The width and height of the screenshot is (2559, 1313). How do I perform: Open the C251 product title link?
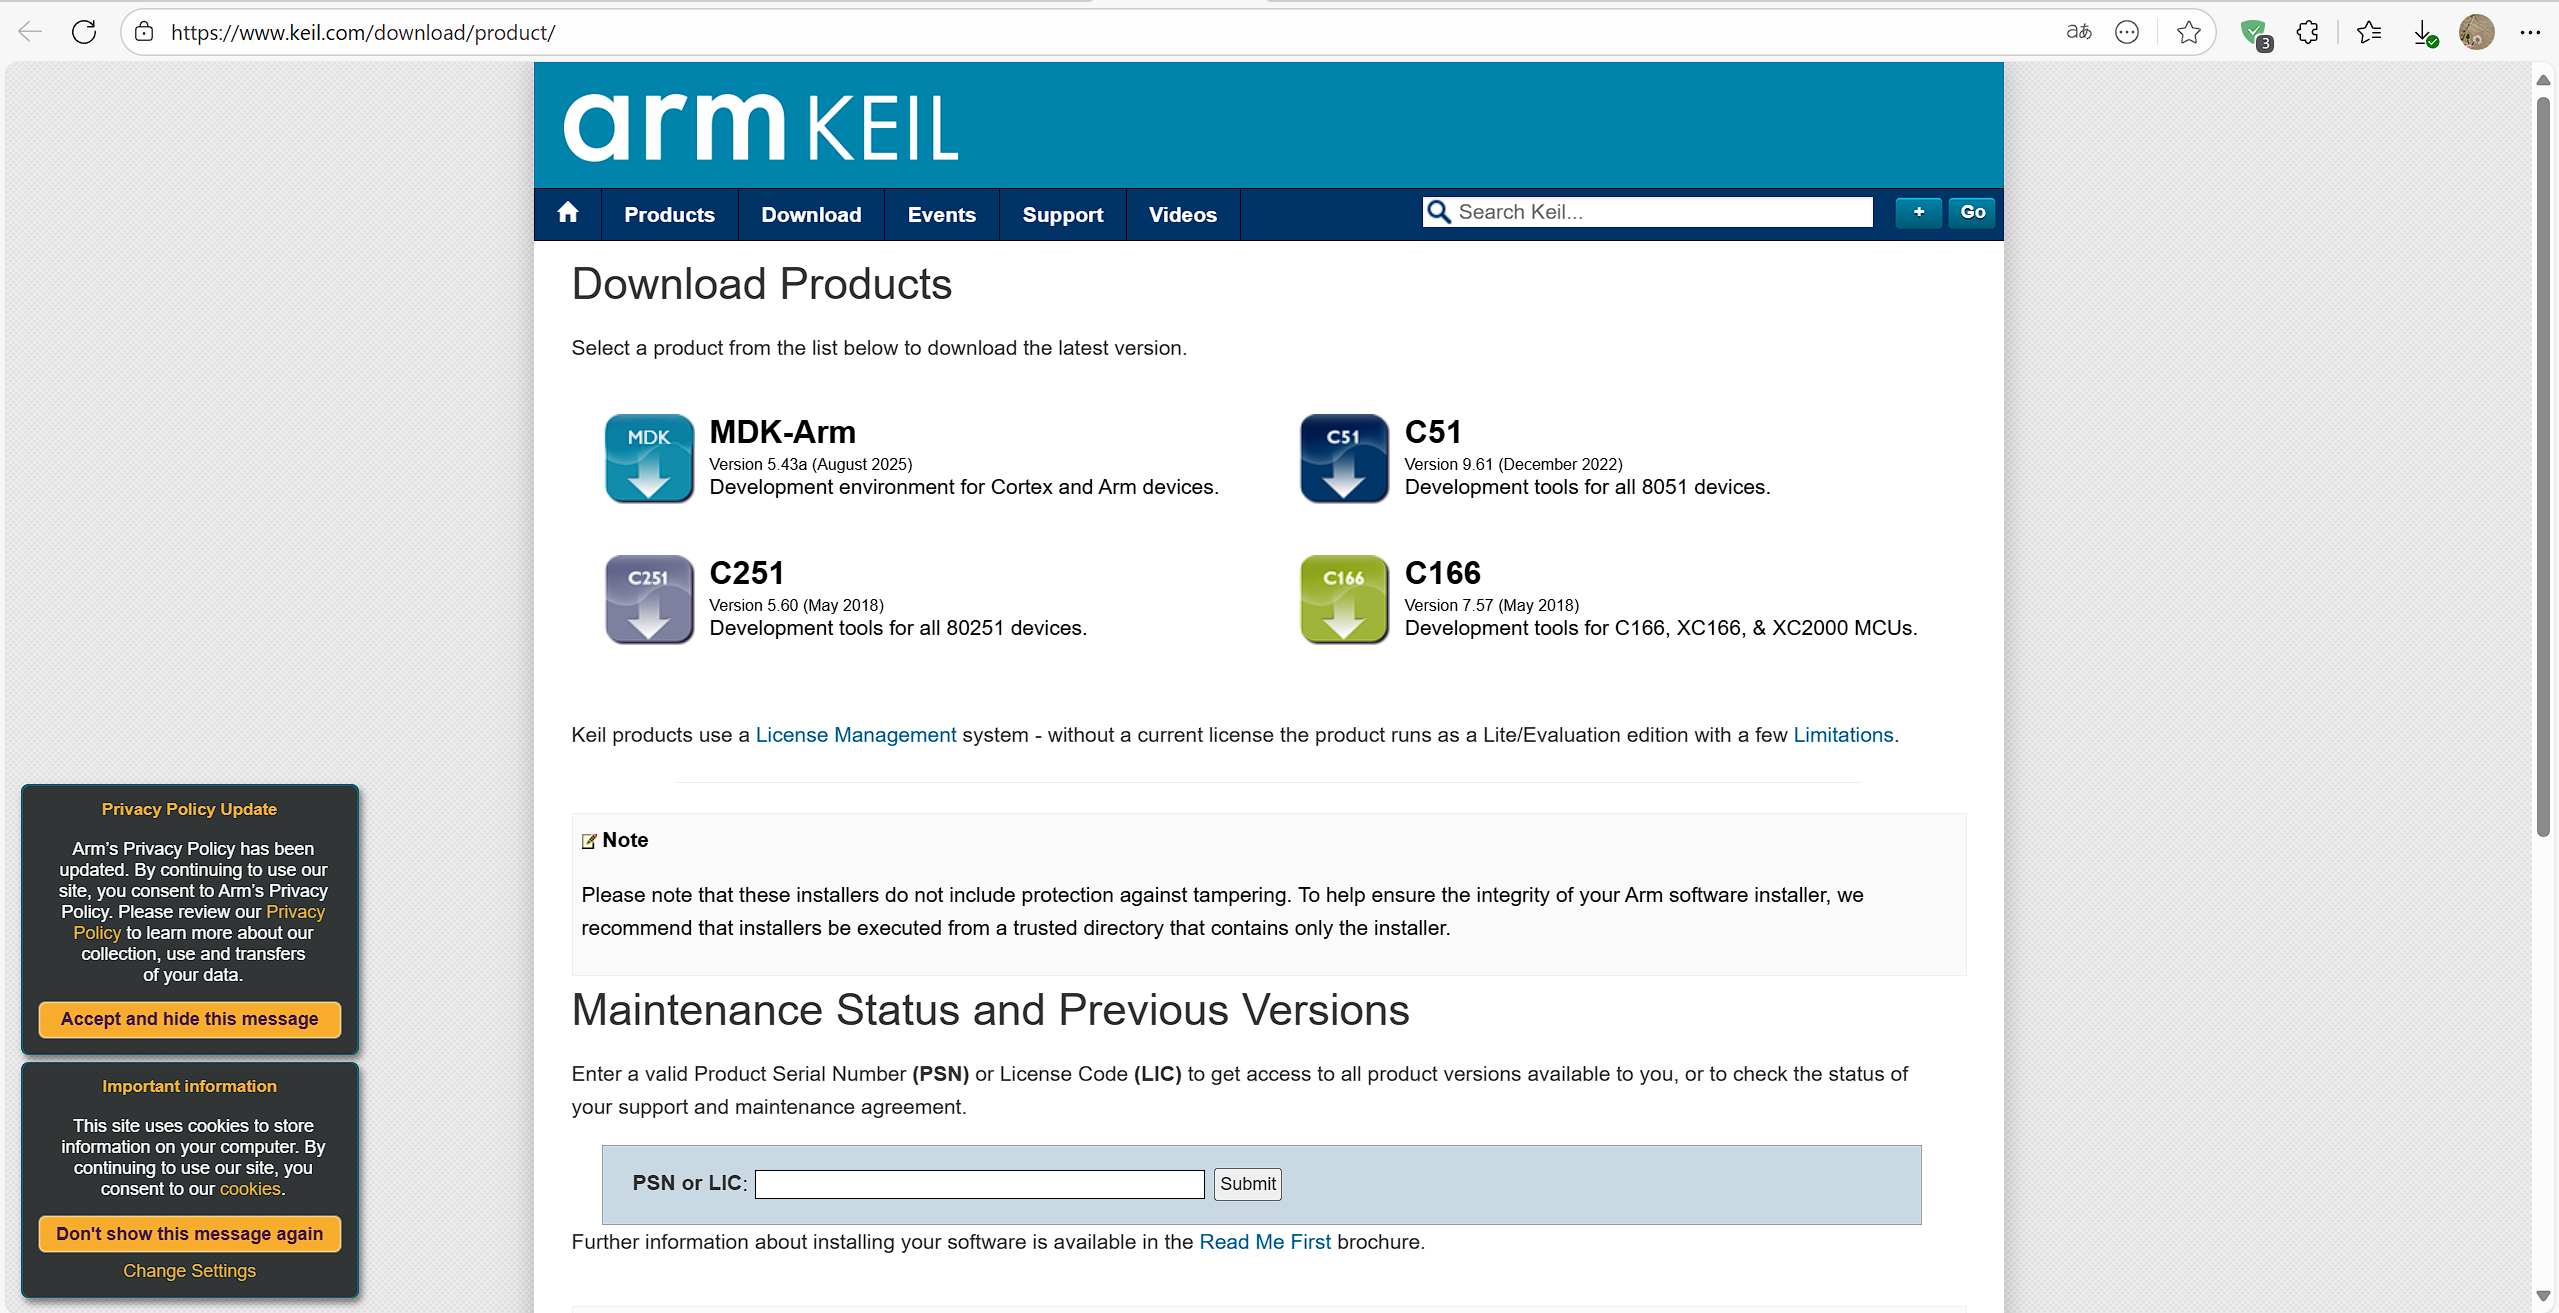pyautogui.click(x=746, y=573)
